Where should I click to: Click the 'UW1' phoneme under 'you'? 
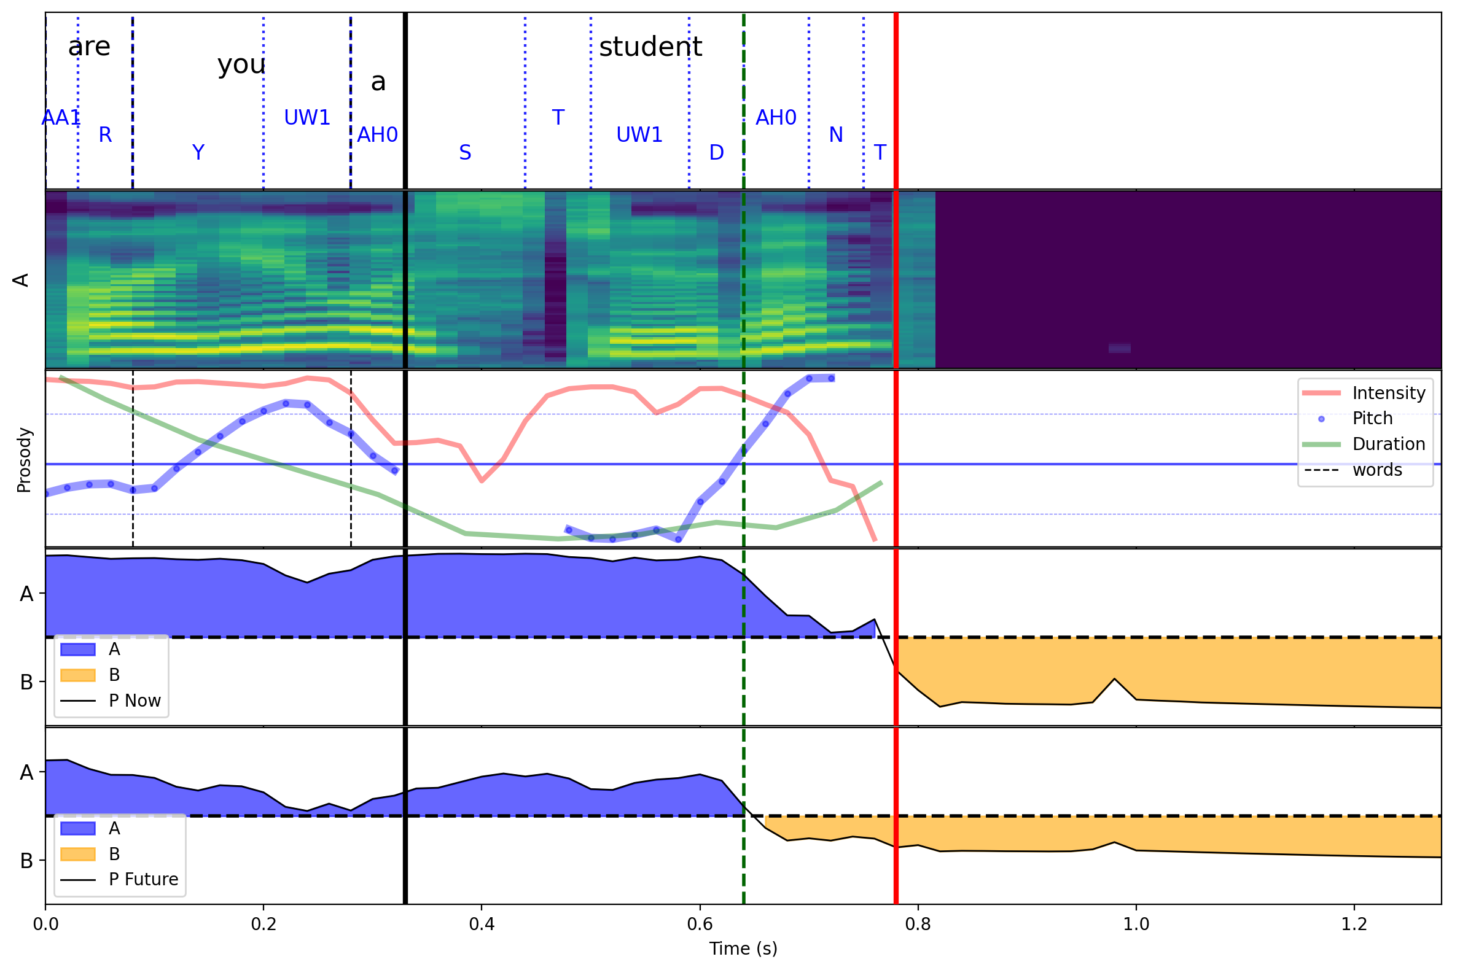tap(307, 118)
